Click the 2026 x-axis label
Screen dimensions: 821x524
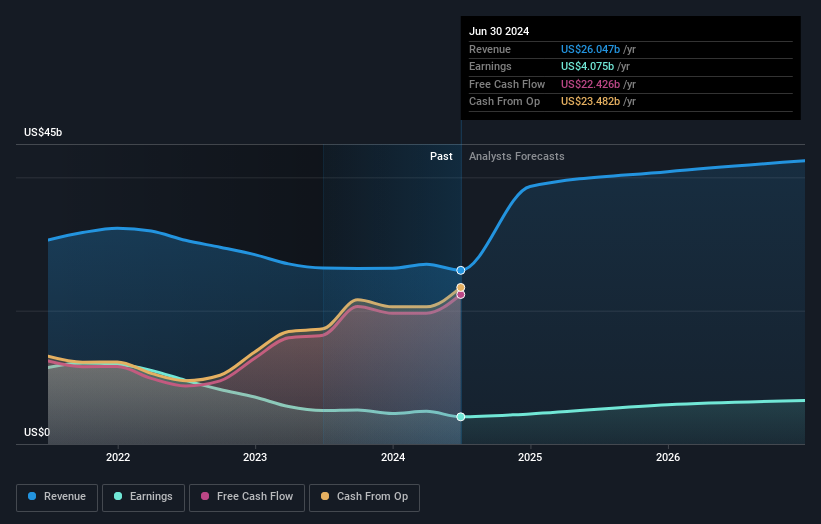(668, 457)
